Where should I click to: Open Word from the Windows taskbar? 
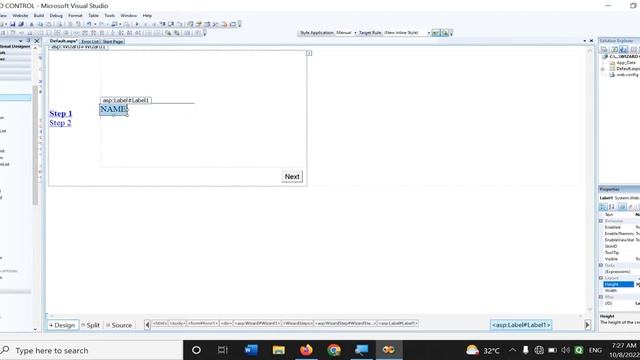pyautogui.click(x=251, y=350)
